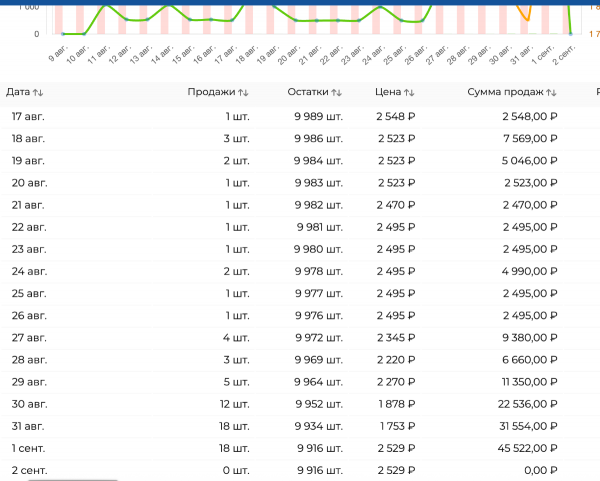Click the 1 753 ₽ price cell
The height and width of the screenshot is (481, 600).
[395, 425]
